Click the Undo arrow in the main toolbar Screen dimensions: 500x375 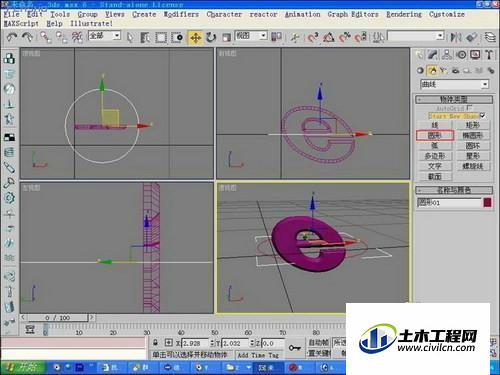click(x=12, y=37)
